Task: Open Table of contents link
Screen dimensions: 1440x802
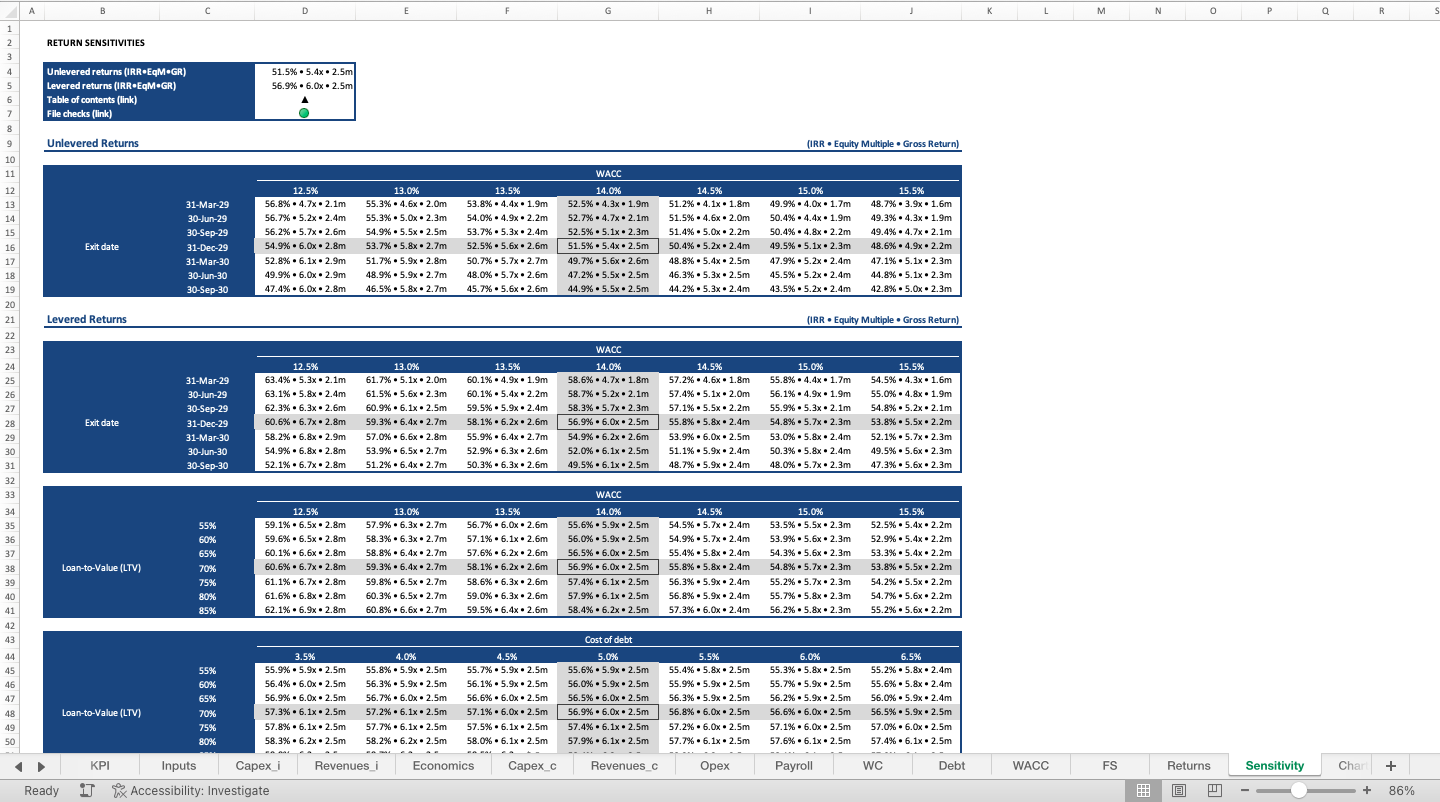Action: click(x=92, y=99)
